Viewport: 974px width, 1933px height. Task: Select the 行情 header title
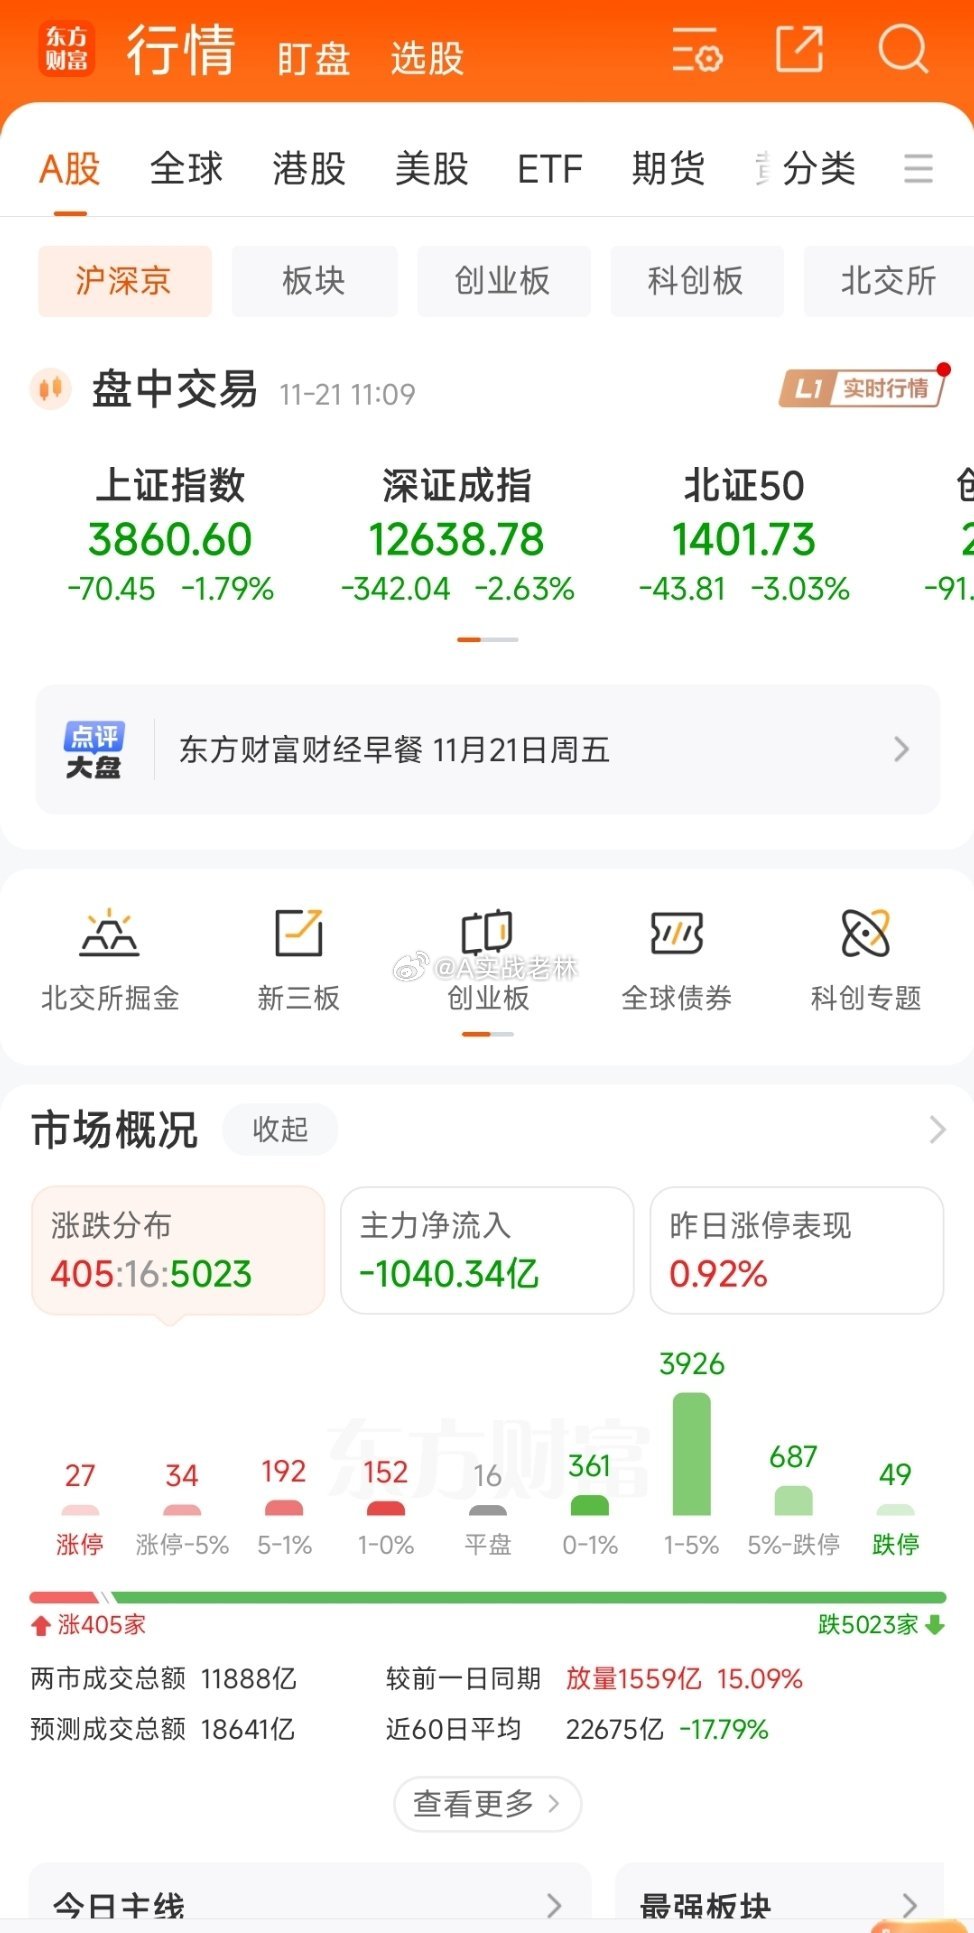coord(181,50)
